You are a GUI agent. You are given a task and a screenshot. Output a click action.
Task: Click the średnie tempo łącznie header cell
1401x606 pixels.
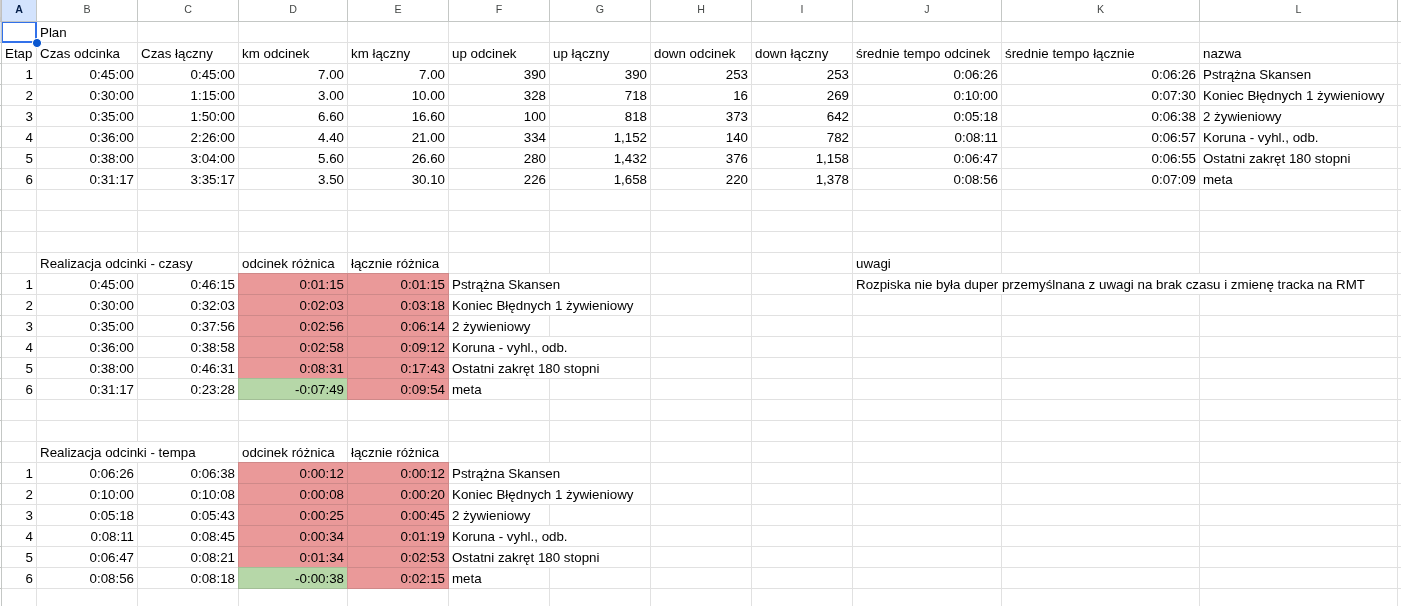click(1100, 53)
